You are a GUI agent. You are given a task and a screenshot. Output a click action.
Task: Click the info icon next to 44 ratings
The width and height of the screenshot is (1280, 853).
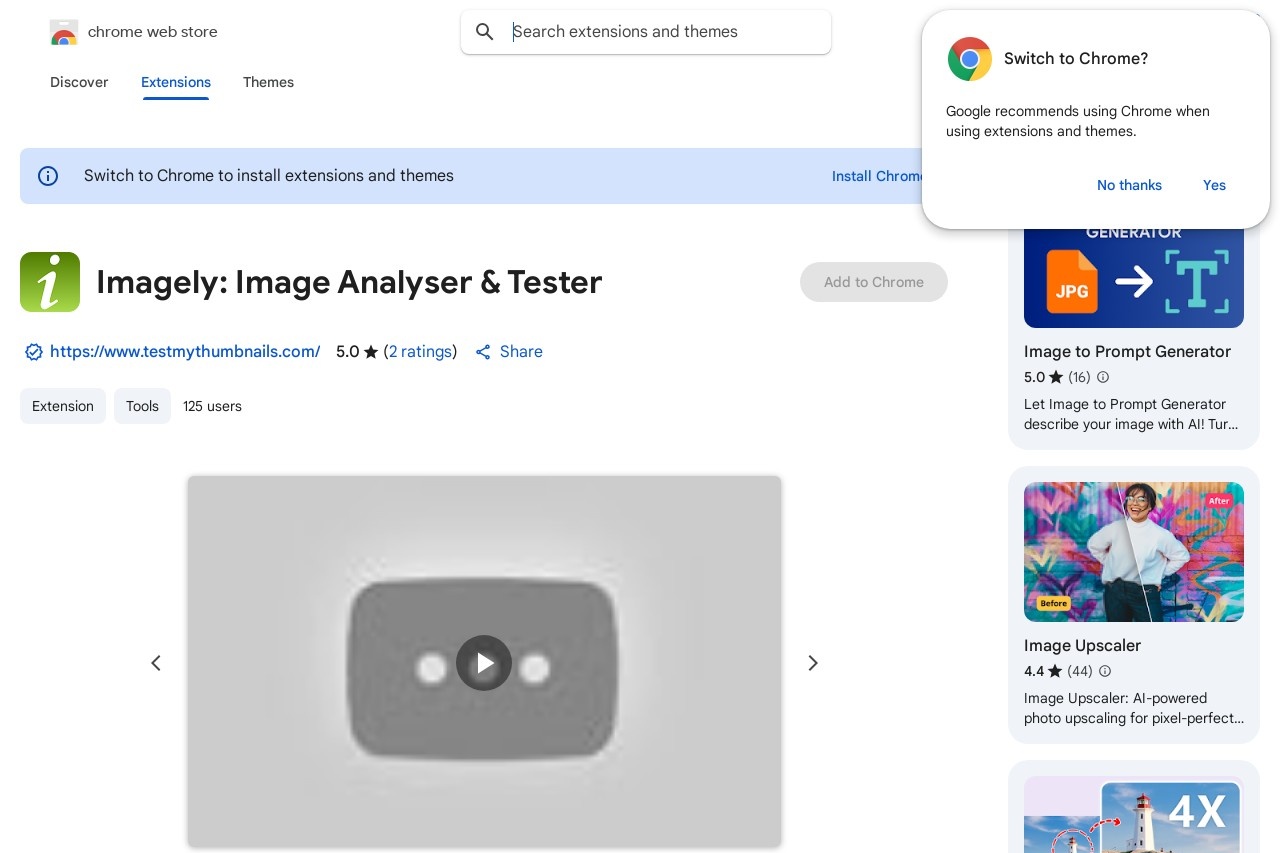pos(1105,671)
